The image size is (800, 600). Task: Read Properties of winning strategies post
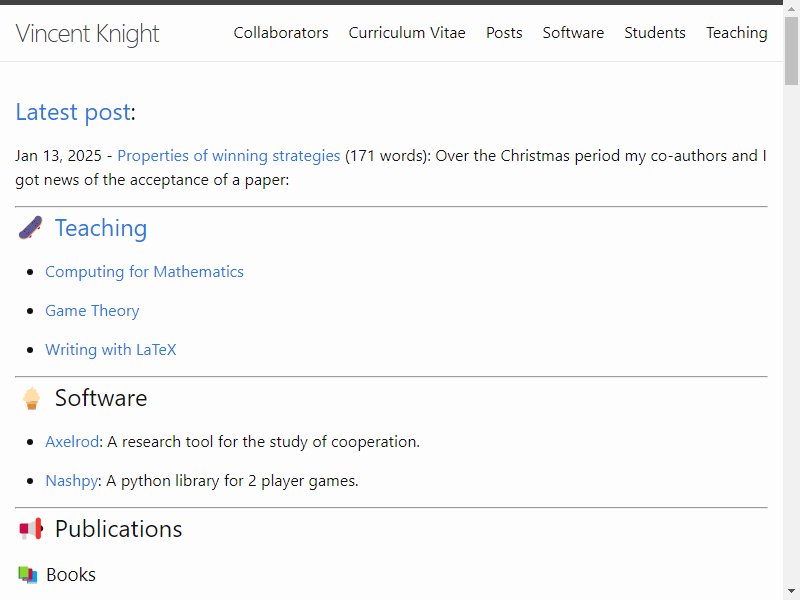click(229, 155)
